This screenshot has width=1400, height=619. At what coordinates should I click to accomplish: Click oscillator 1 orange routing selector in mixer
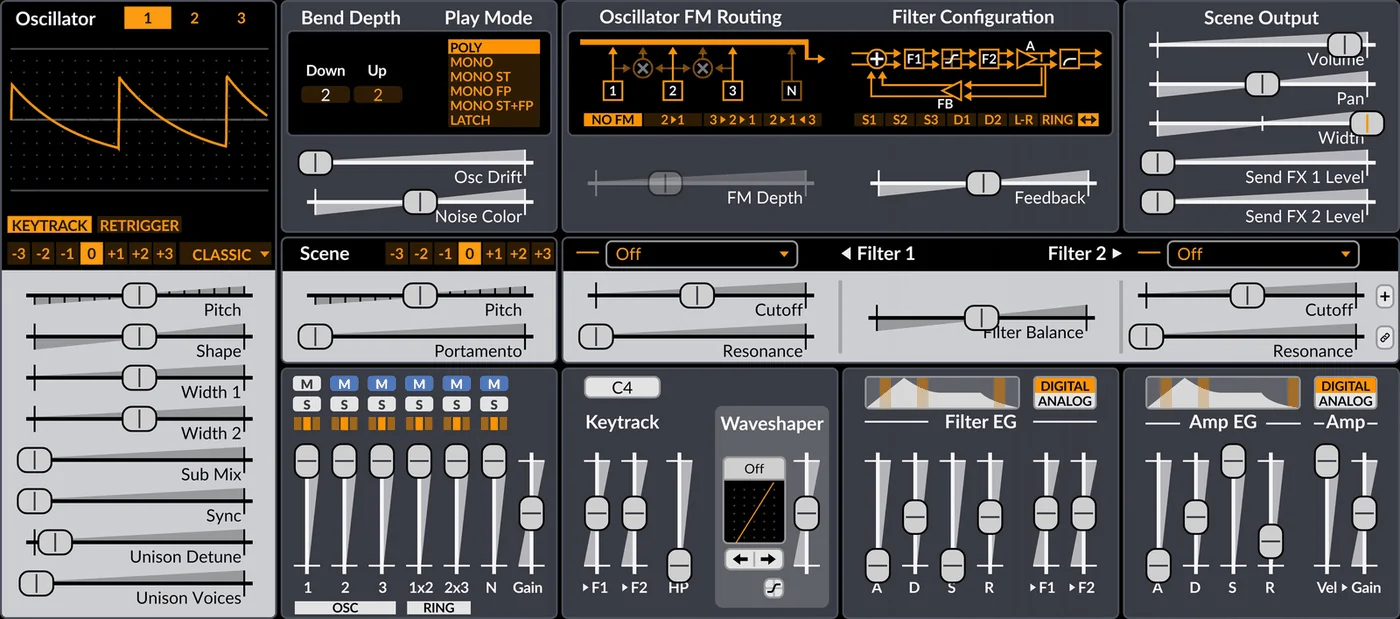307,424
